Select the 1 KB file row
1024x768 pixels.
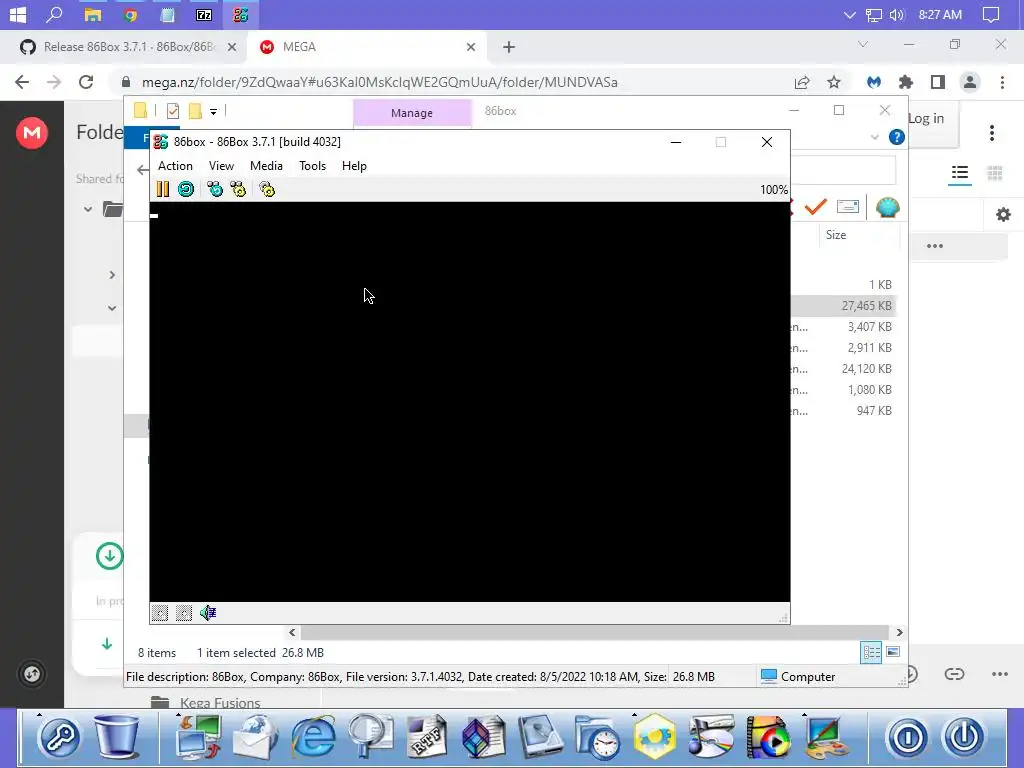click(844, 285)
